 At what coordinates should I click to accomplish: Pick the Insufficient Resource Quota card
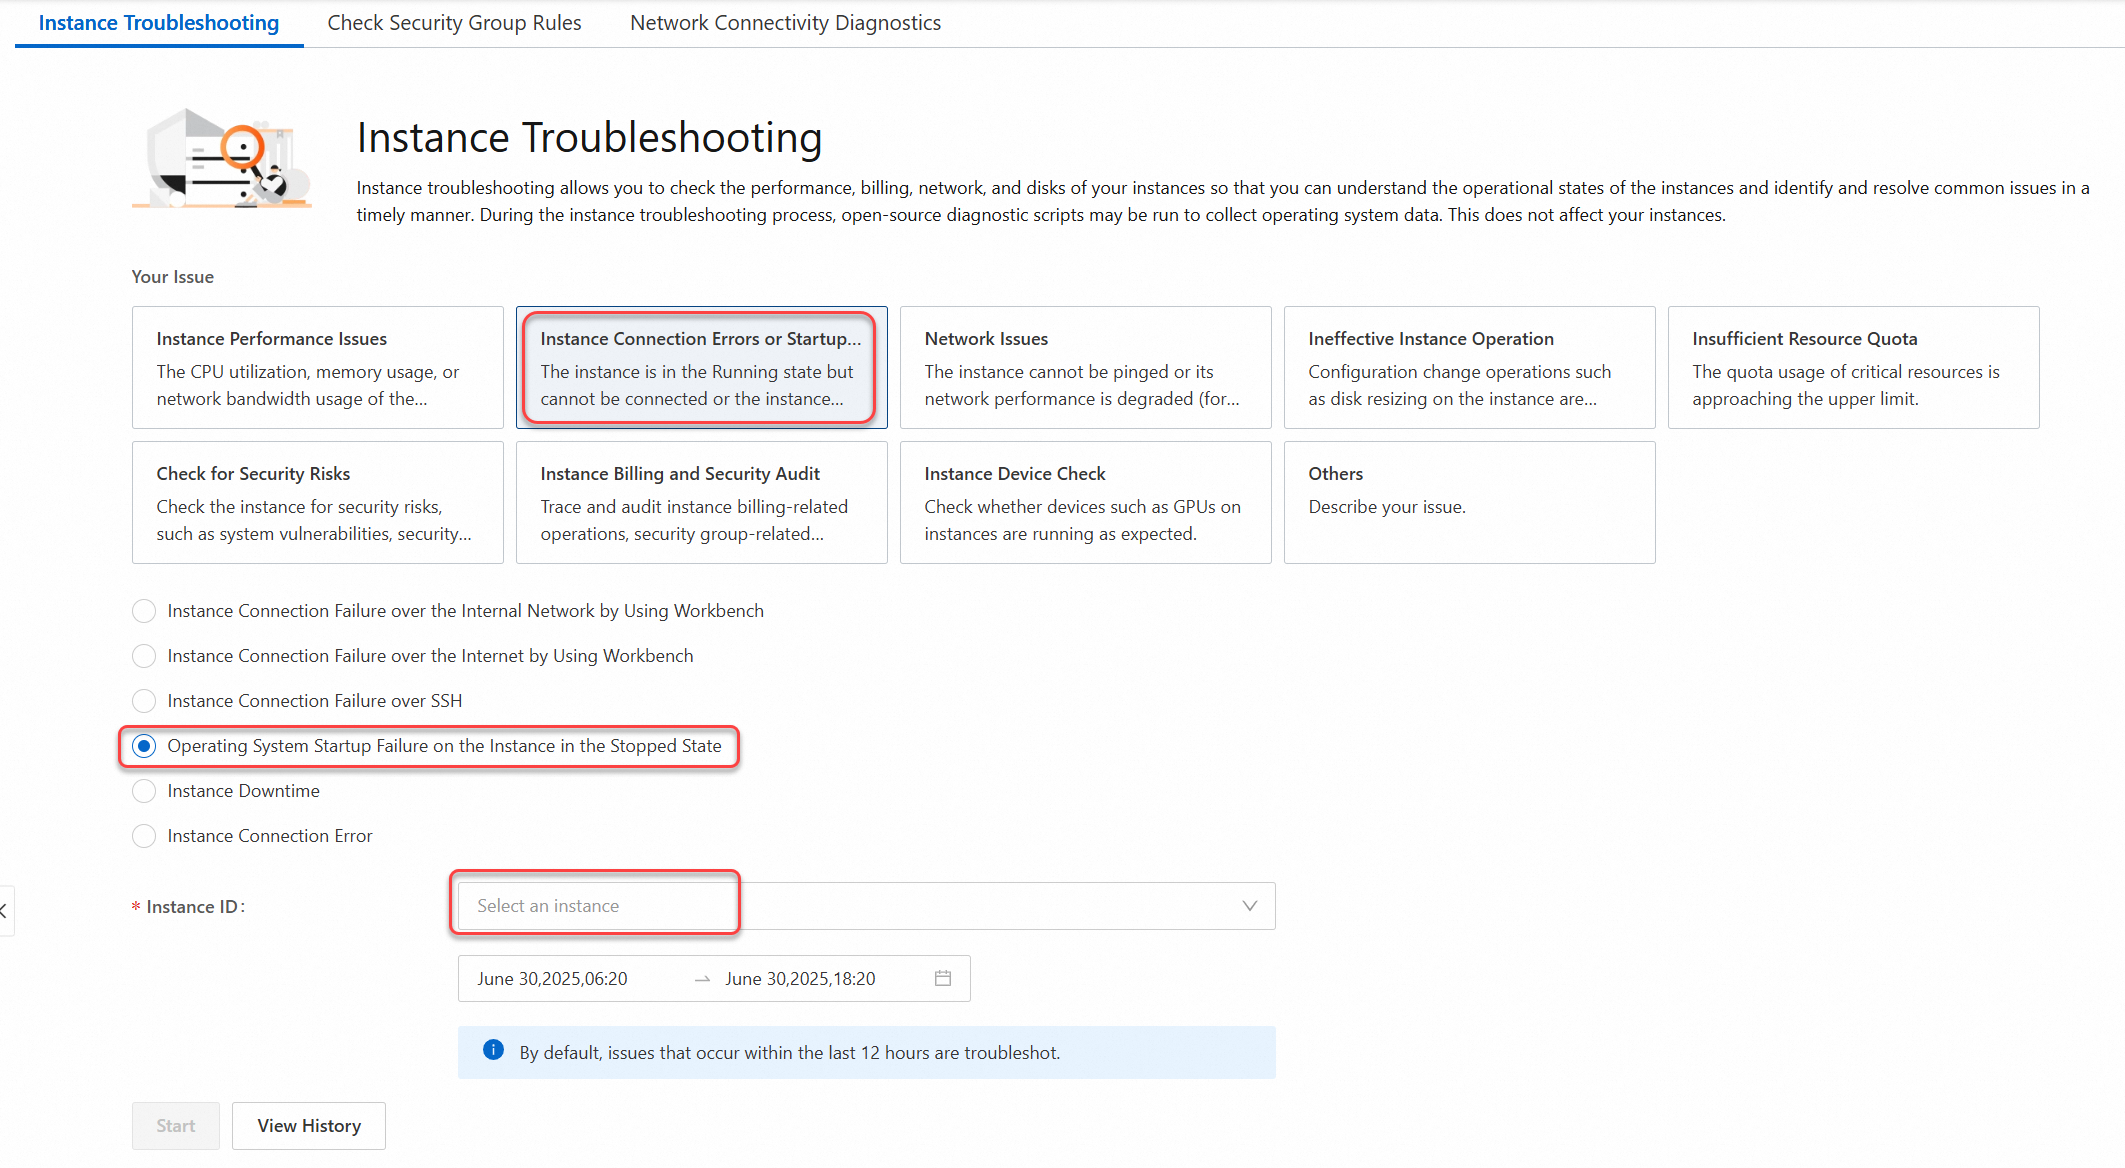click(1853, 368)
